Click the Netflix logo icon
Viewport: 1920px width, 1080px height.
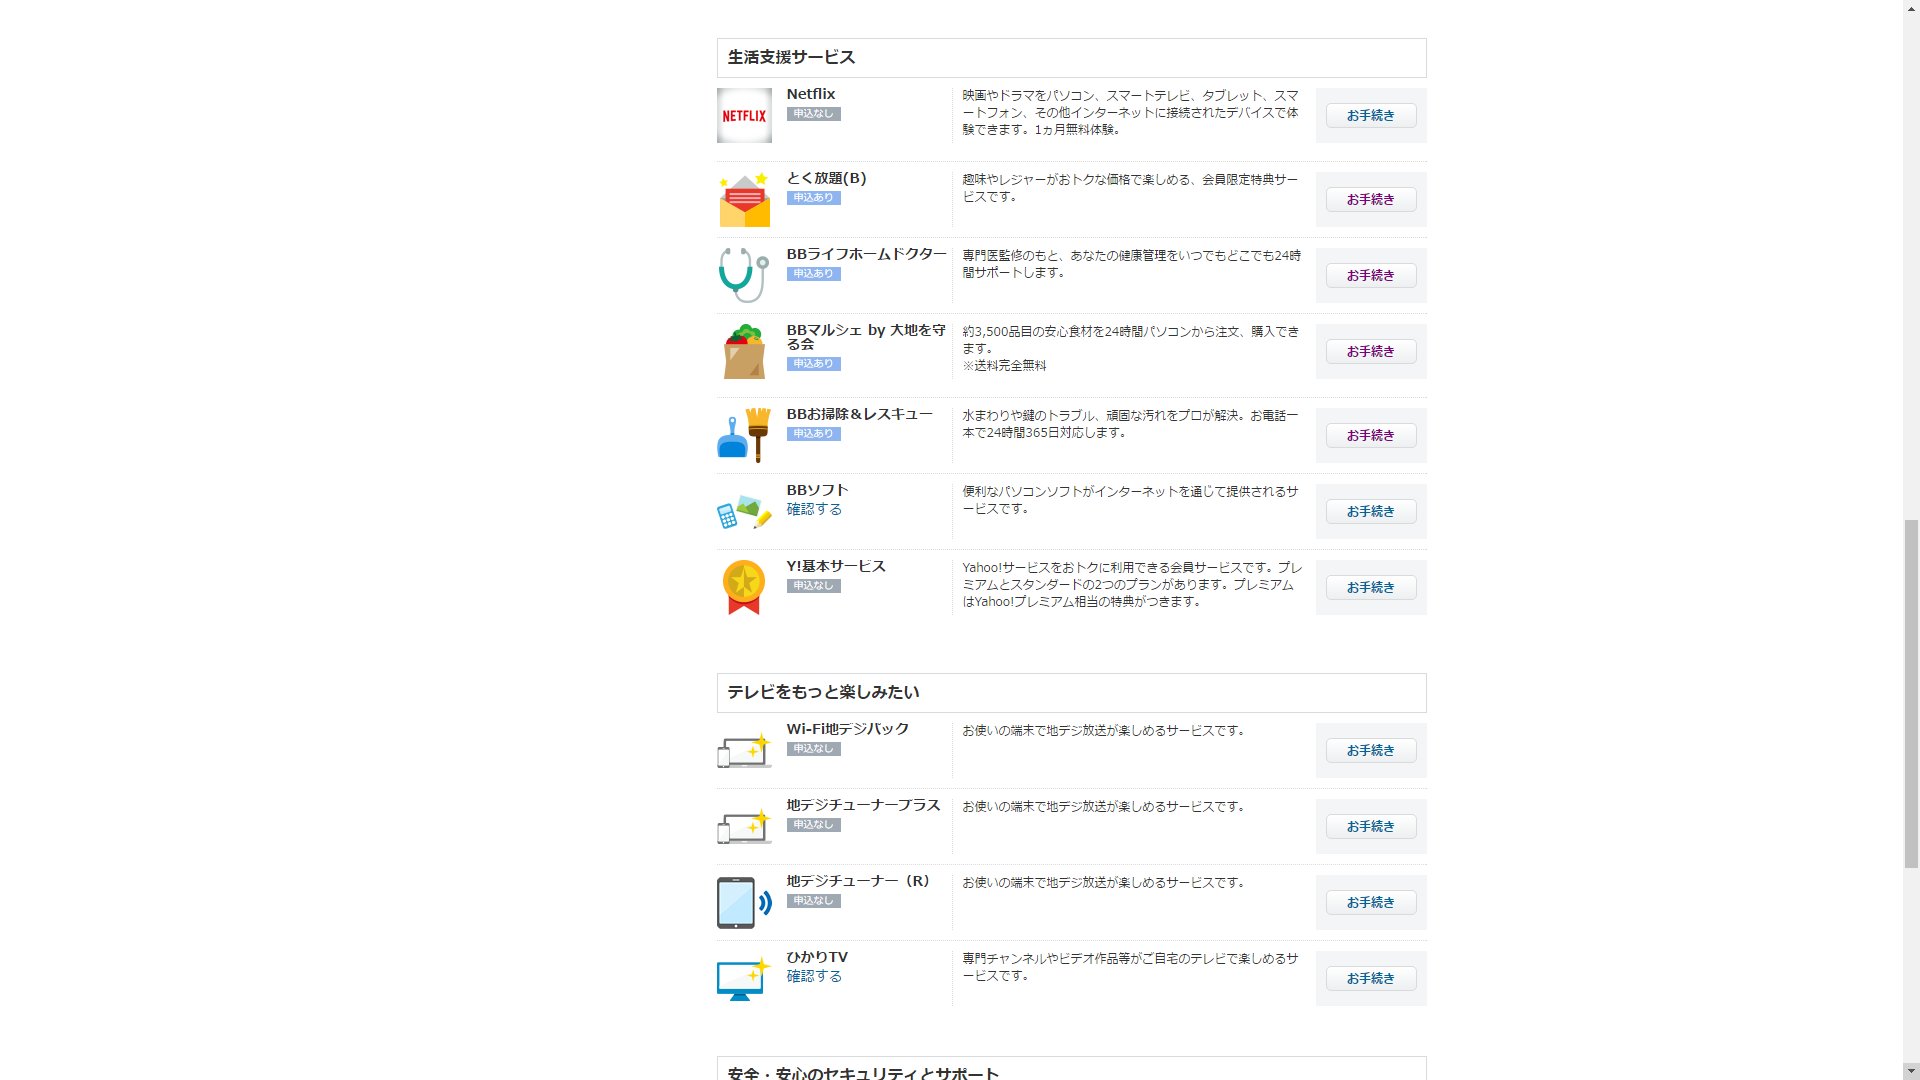click(744, 115)
